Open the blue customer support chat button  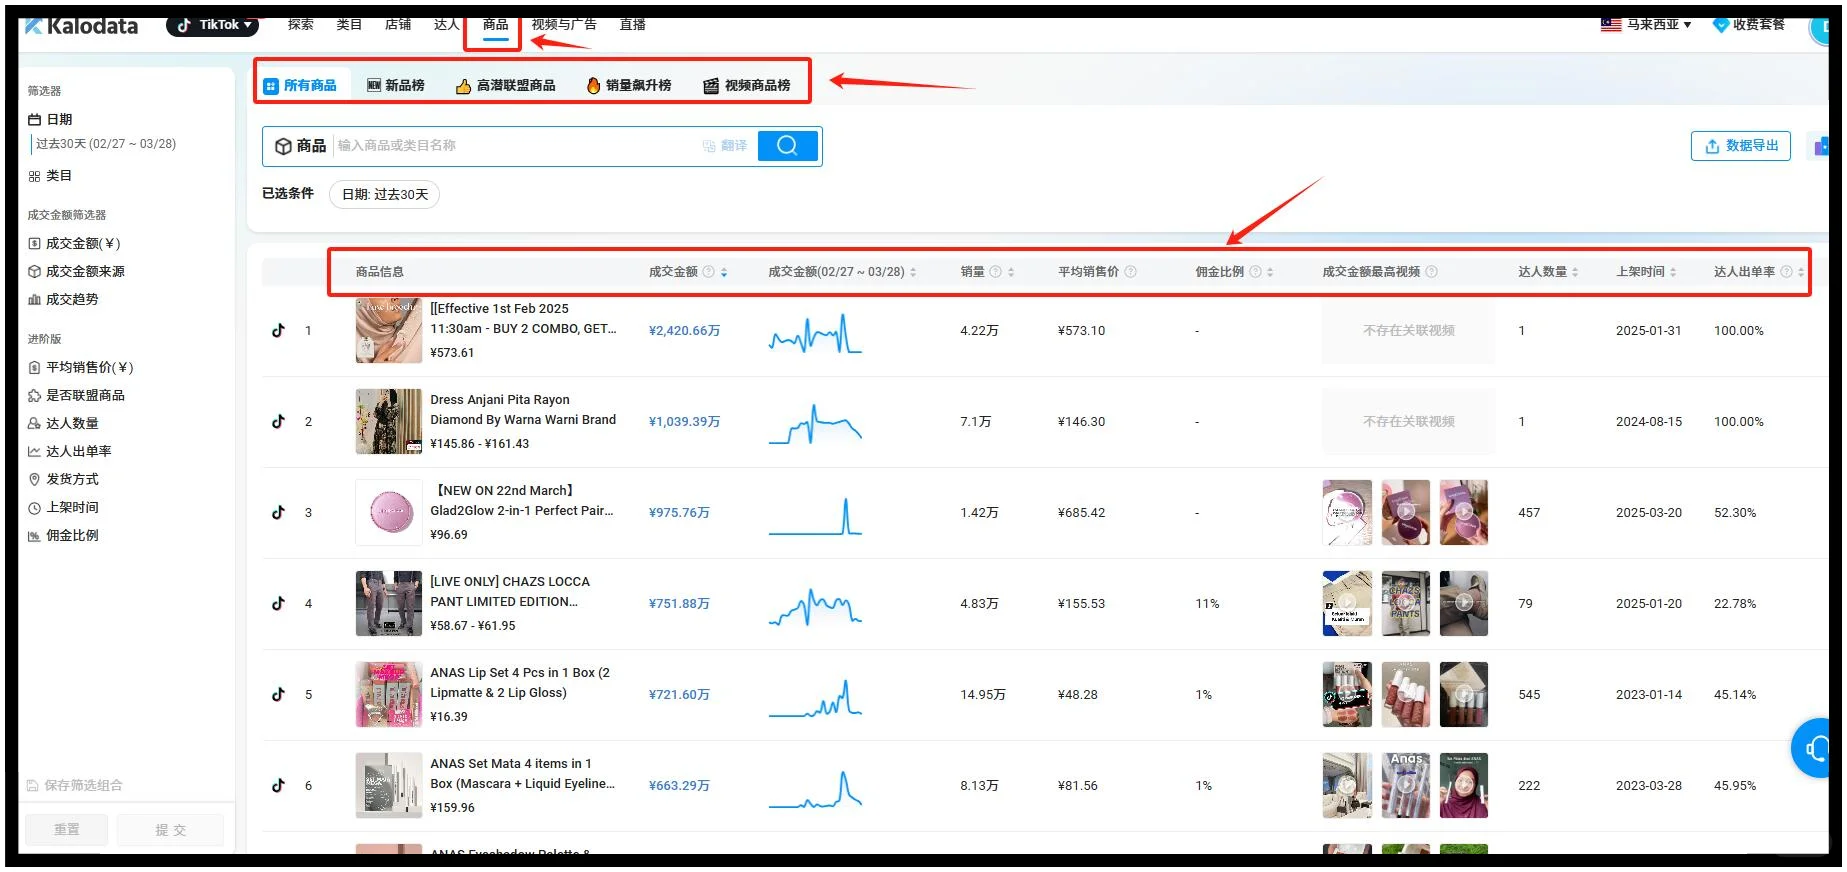pos(1812,748)
